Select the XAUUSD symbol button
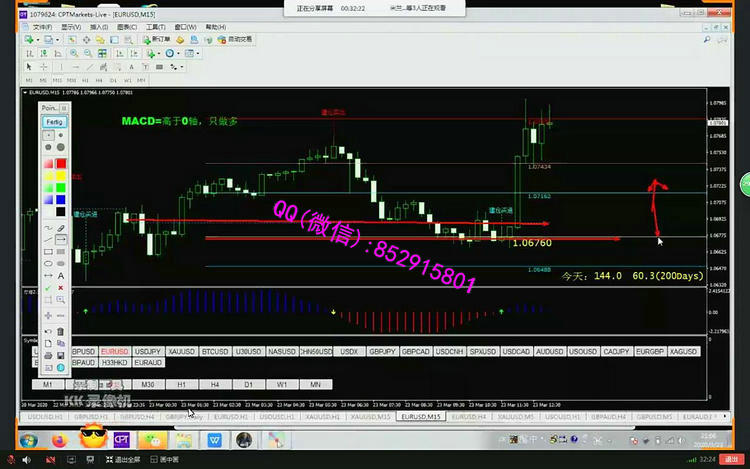Viewport: 750px width, 469px height. [180, 352]
